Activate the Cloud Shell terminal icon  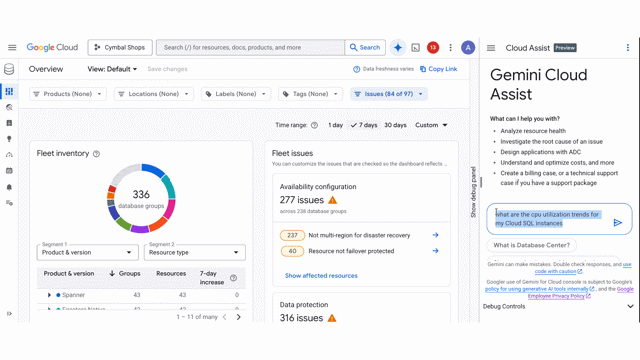(416, 48)
